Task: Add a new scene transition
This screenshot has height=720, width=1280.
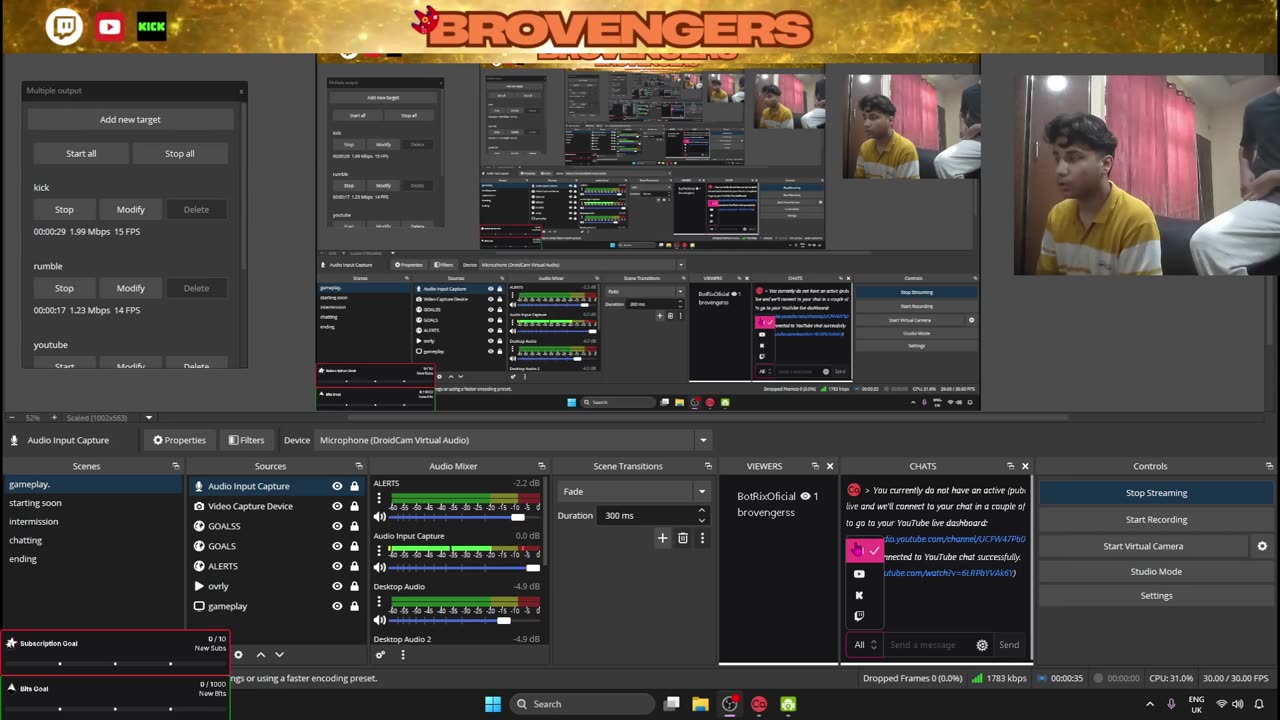Action: [x=662, y=538]
